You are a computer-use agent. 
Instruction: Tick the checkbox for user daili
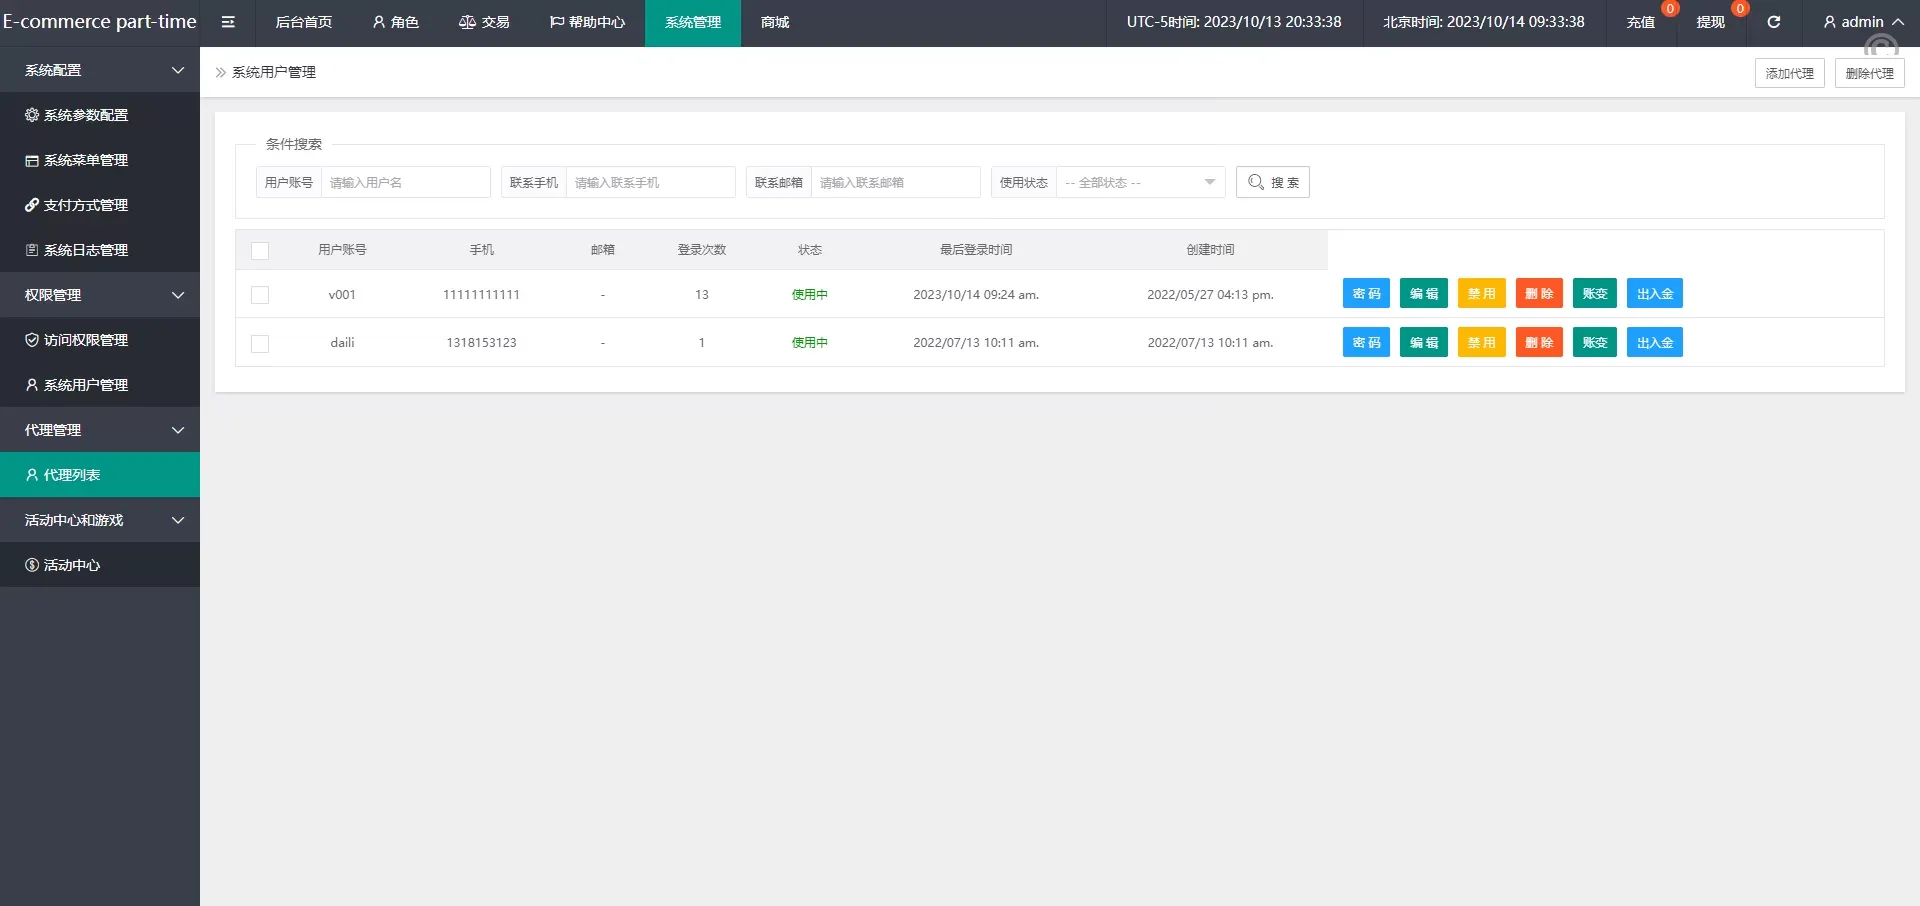(260, 344)
